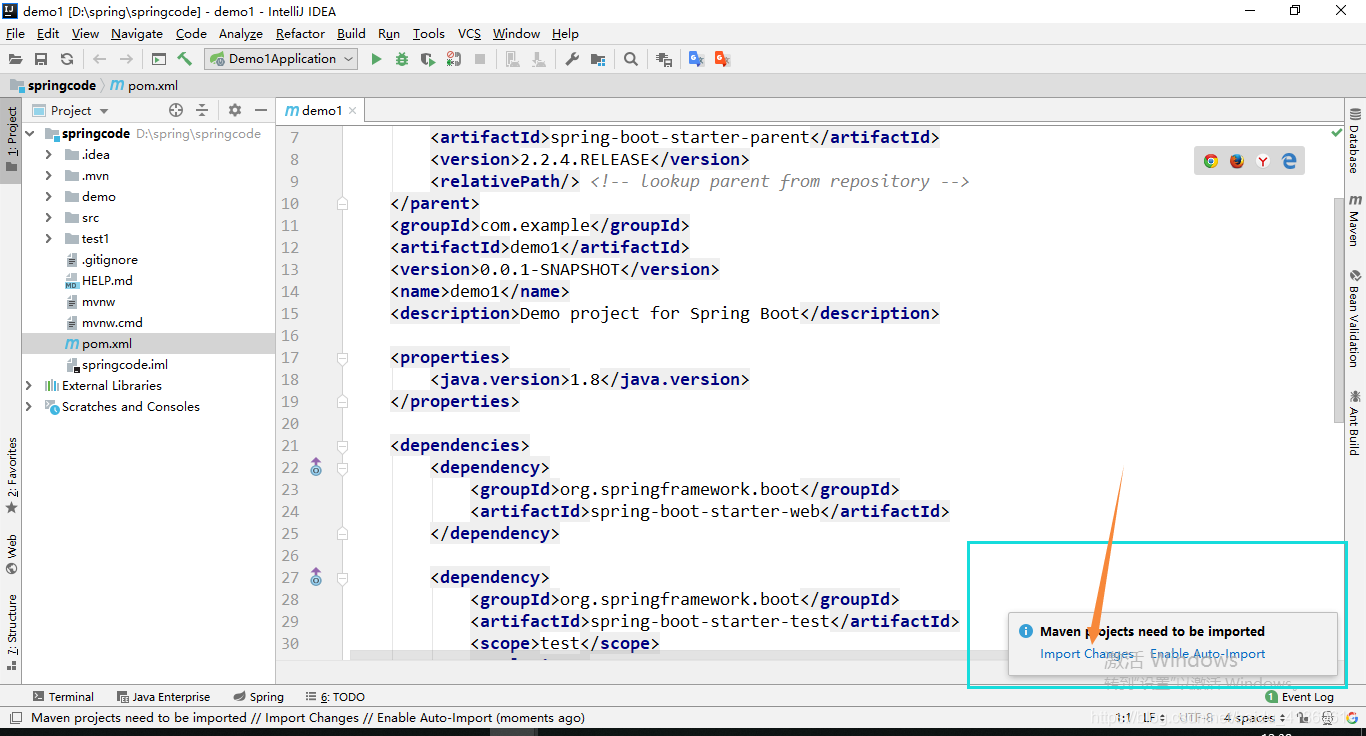Image resolution: width=1366 pixels, height=736 pixels.
Task: Expand the src folder
Action: pos(48,218)
